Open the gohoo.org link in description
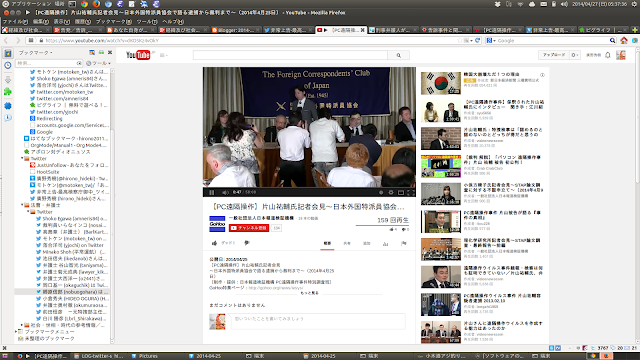 tap(276, 288)
